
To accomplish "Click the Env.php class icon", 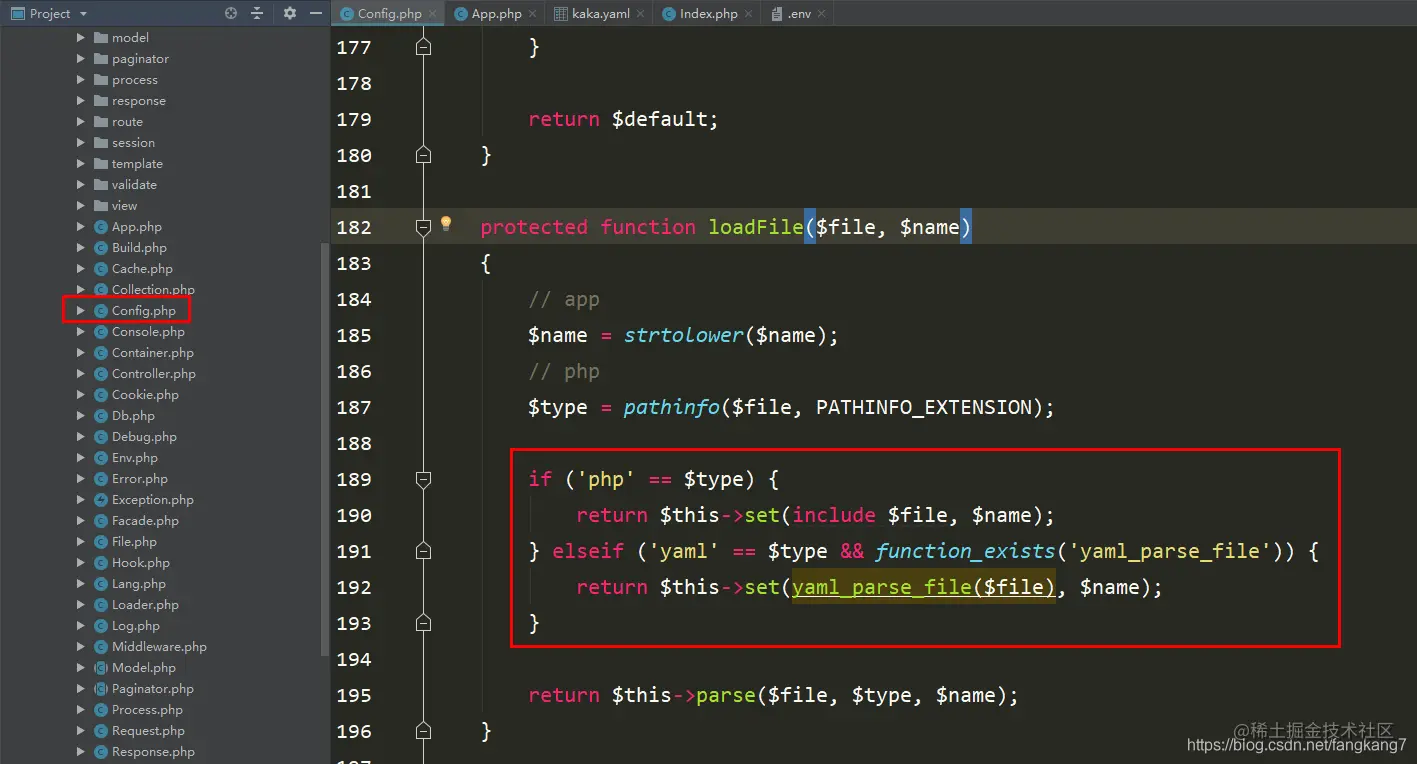I will click(x=101, y=458).
